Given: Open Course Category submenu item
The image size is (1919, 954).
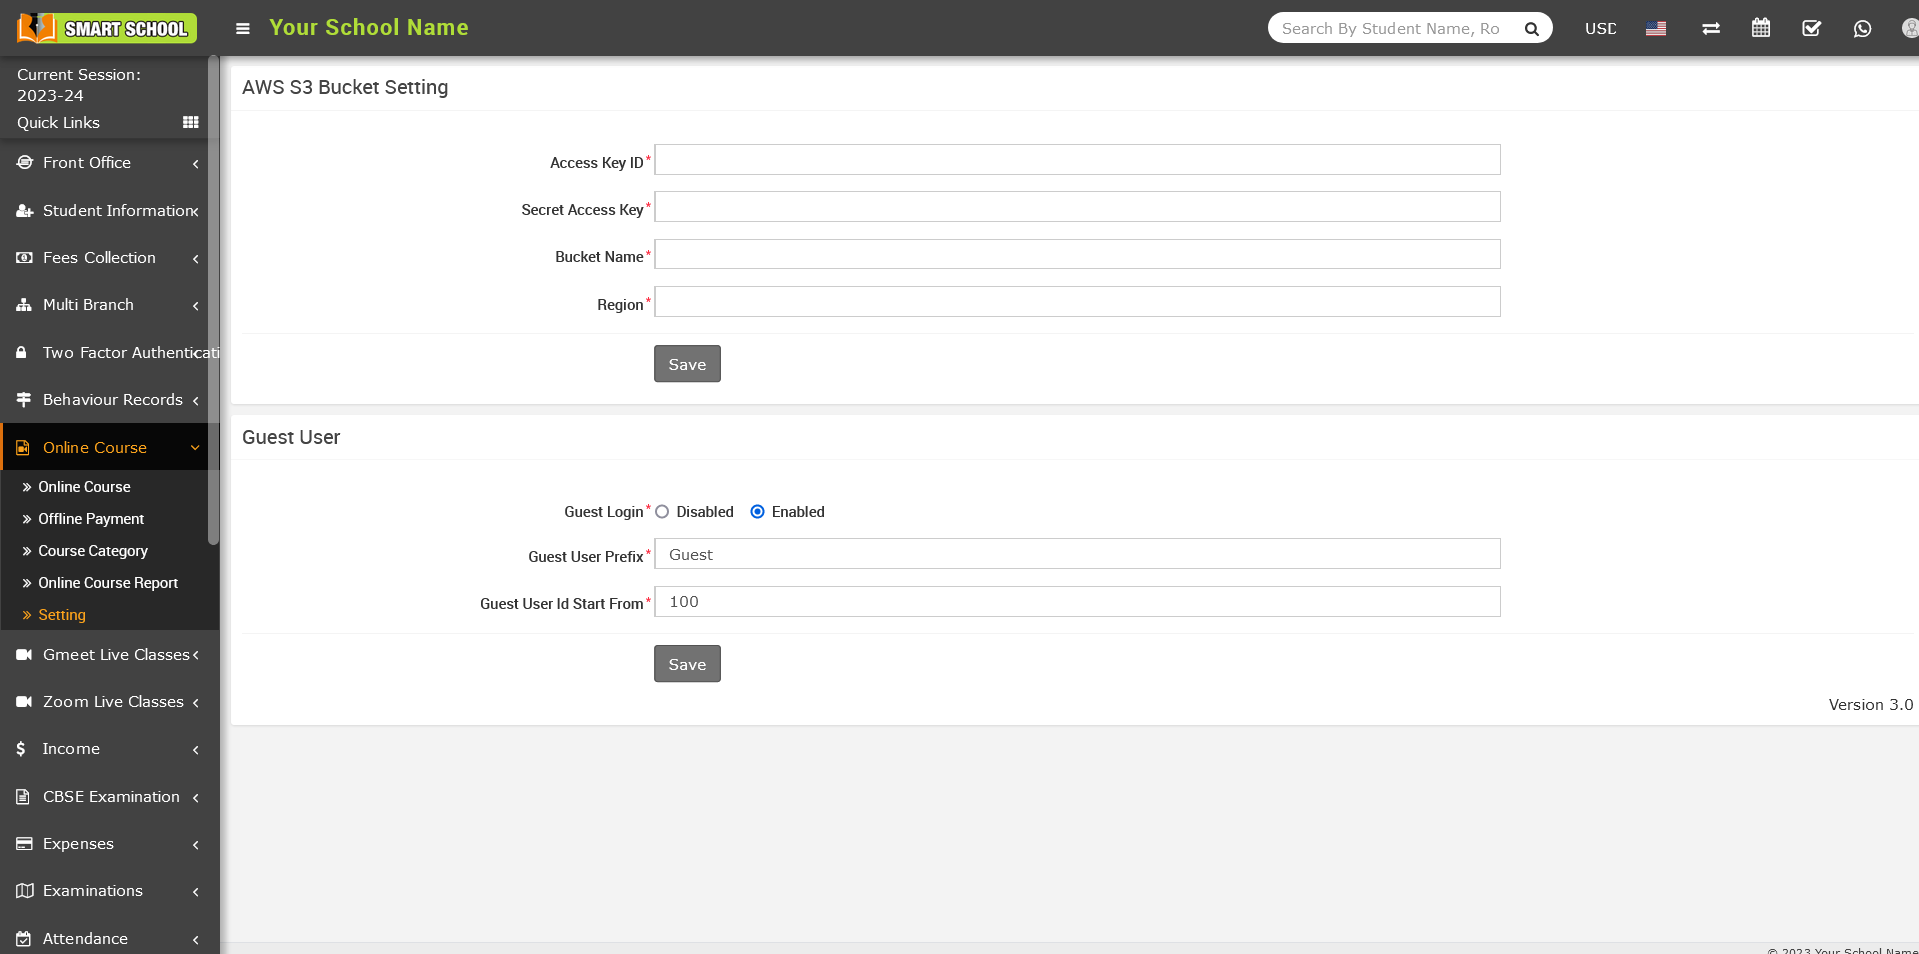Looking at the screenshot, I should click(93, 551).
